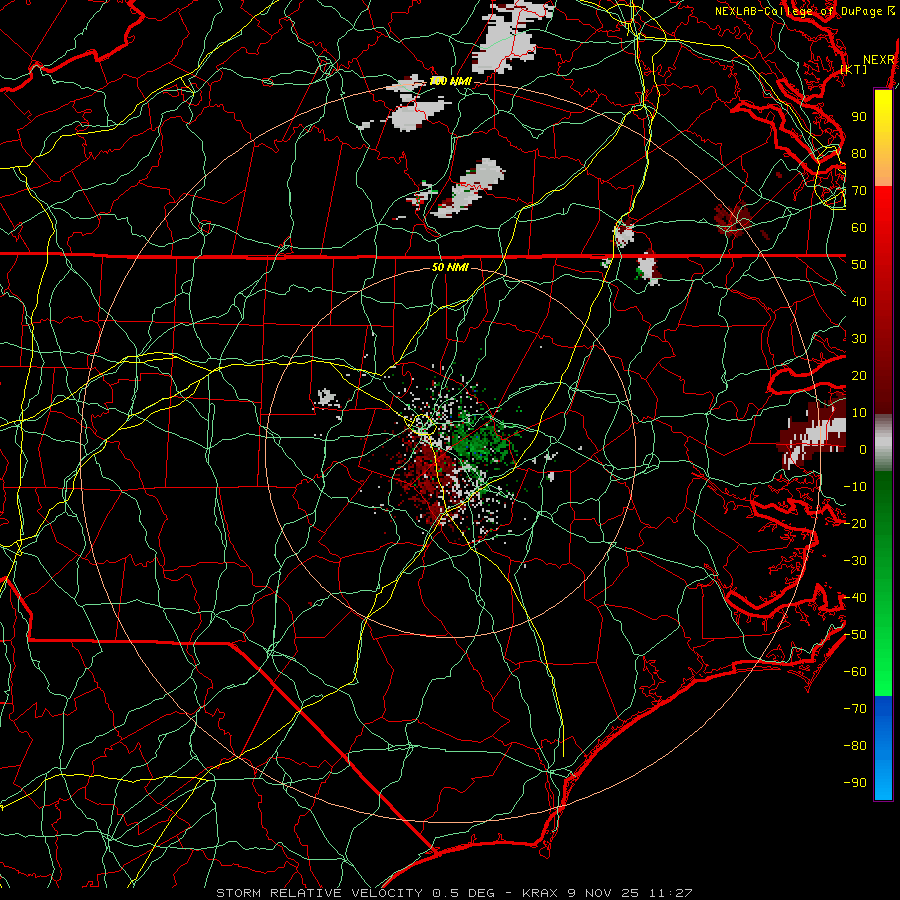Click the 90 value on the velocity scale
This screenshot has width=900, height=900.
[859, 117]
